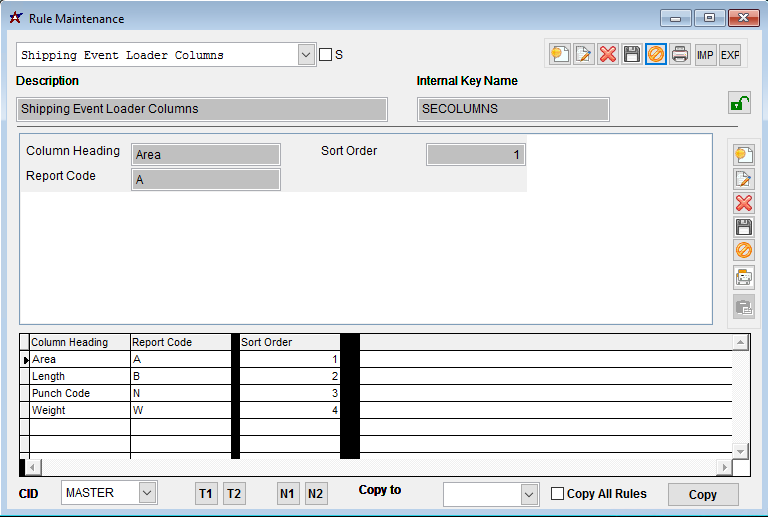The width and height of the screenshot is (768, 517).
Task: Click the Sort Order grid header
Action: tap(289, 342)
